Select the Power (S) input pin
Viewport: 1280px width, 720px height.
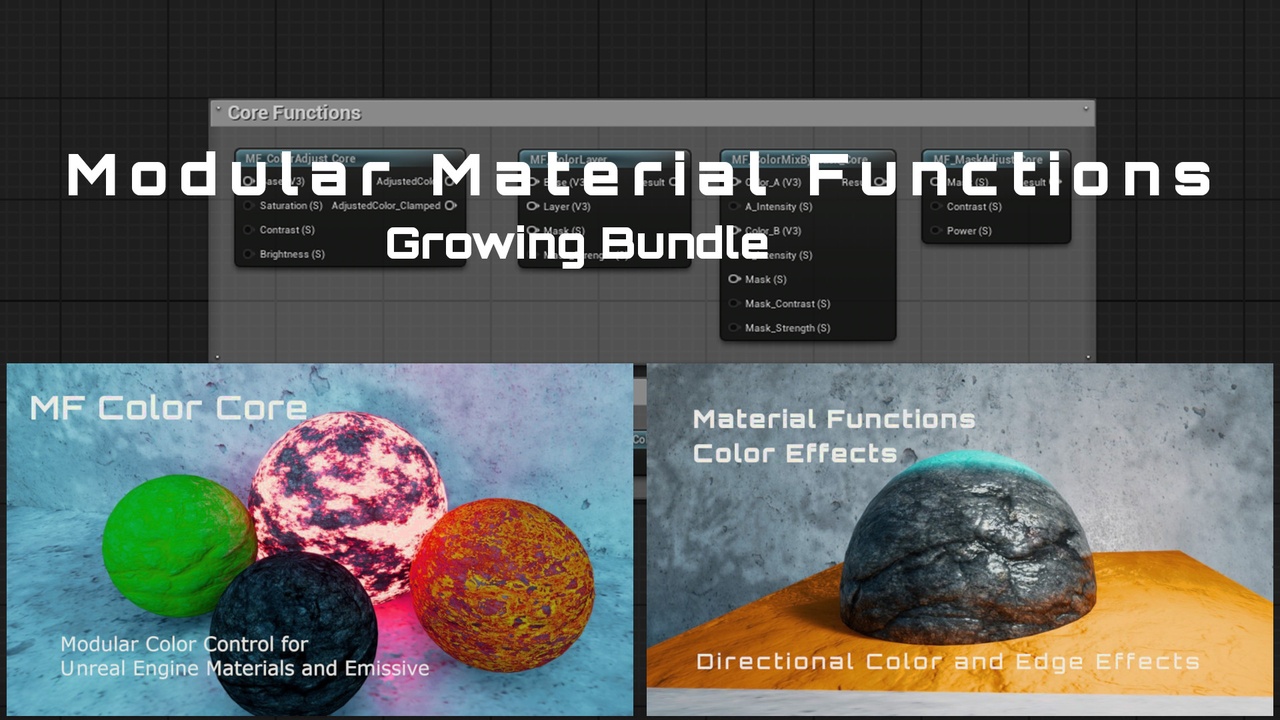click(936, 230)
